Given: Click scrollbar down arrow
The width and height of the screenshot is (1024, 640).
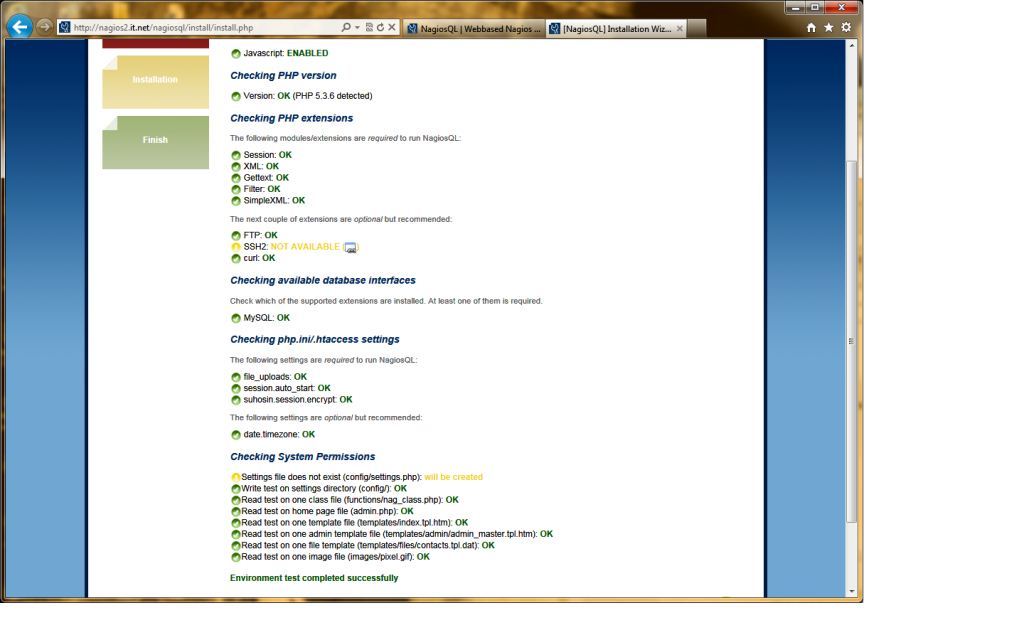Looking at the screenshot, I should (852, 592).
